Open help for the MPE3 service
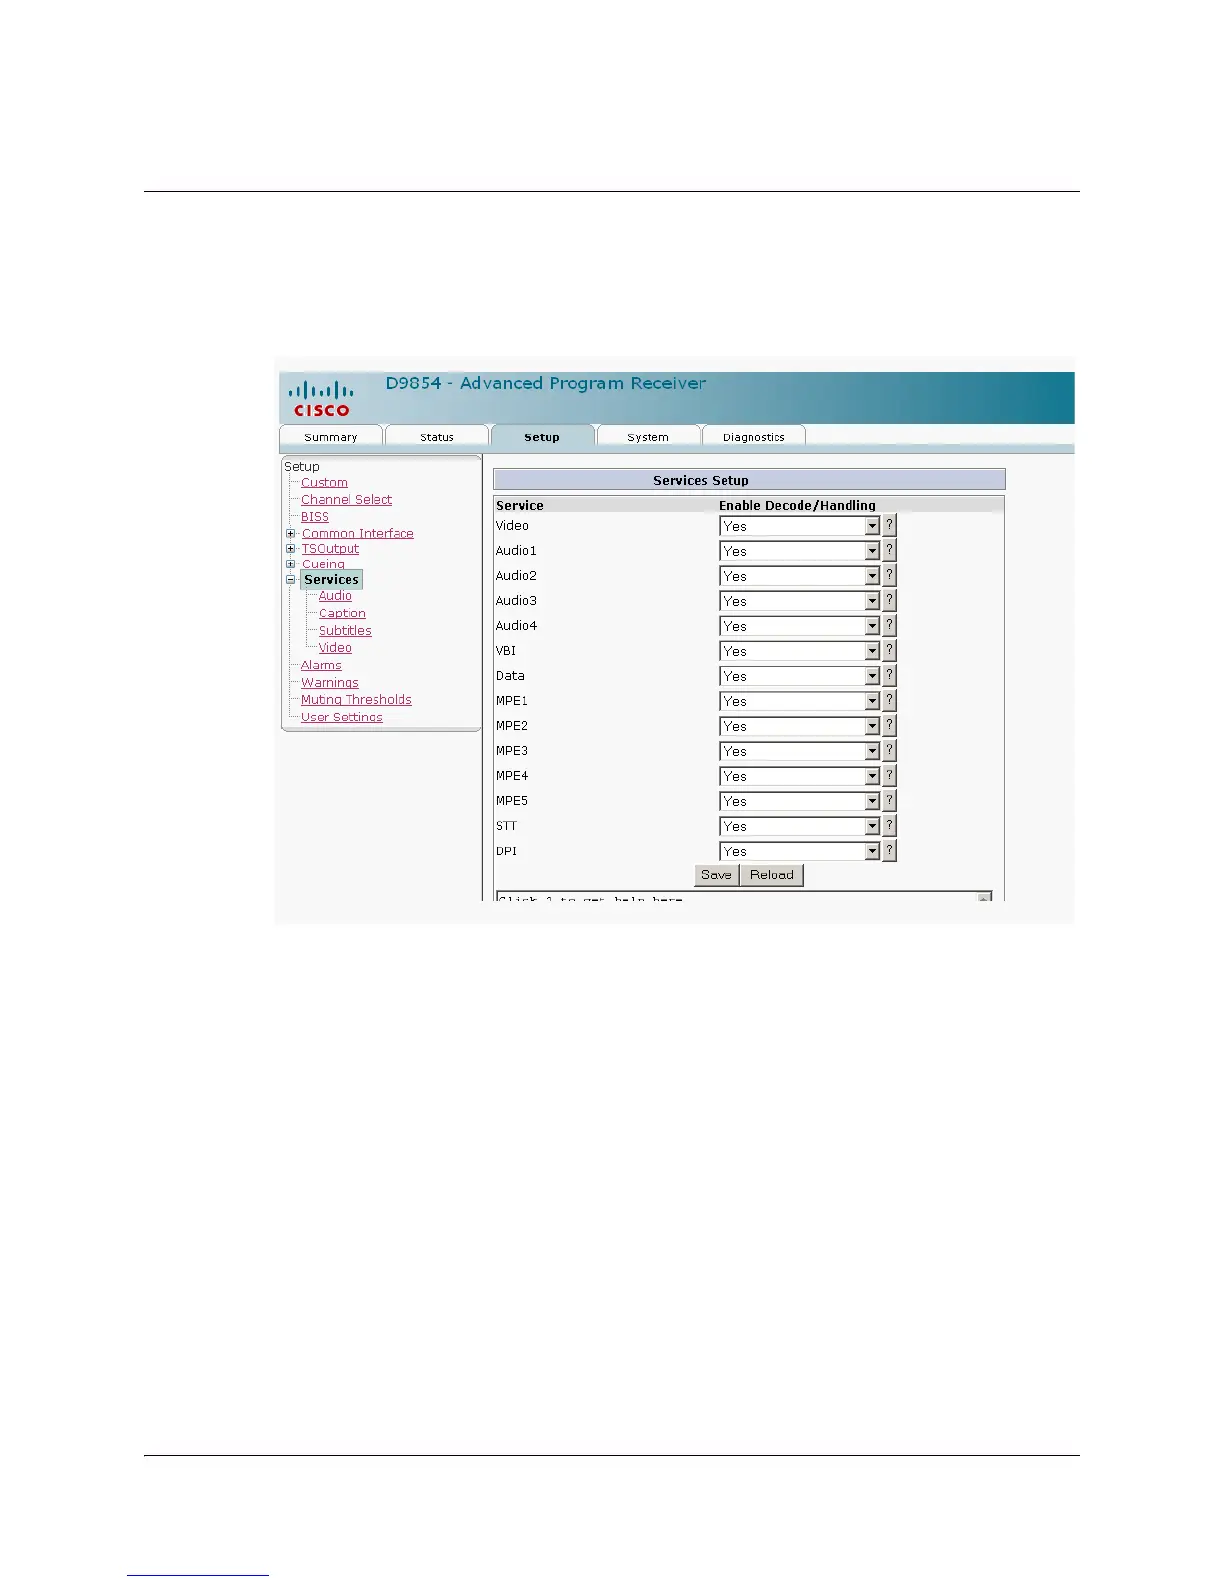 889,750
